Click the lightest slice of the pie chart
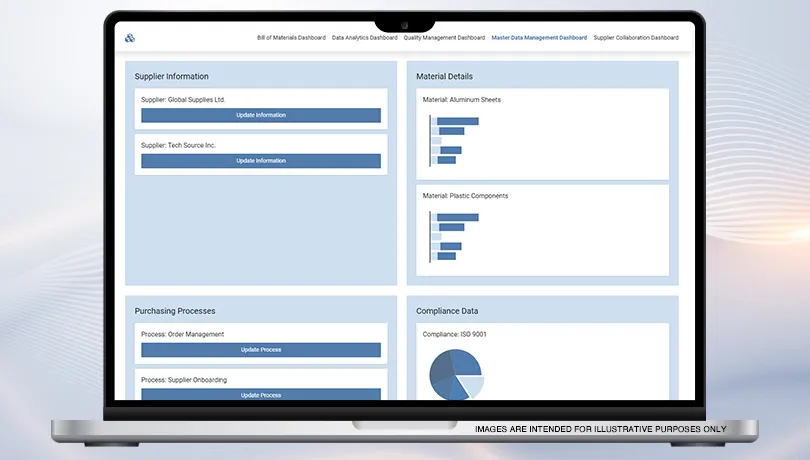This screenshot has width=810, height=460. 472,386
